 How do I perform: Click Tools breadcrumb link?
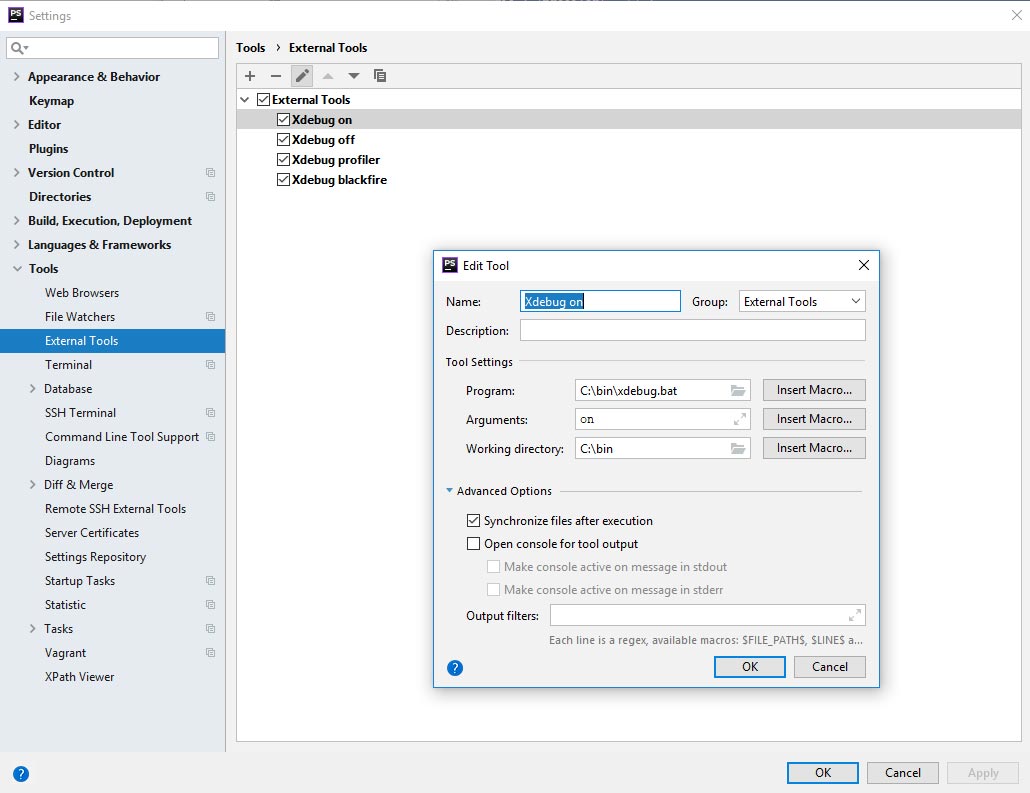tap(250, 47)
